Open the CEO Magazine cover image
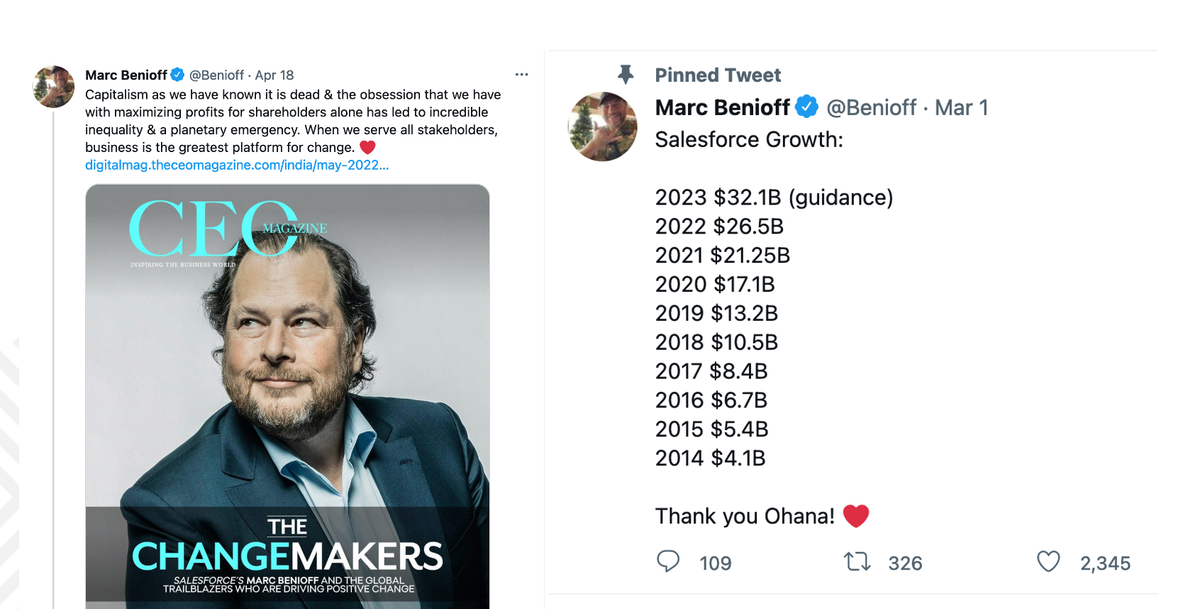This screenshot has height=609, width=1200. pyautogui.click(x=287, y=396)
